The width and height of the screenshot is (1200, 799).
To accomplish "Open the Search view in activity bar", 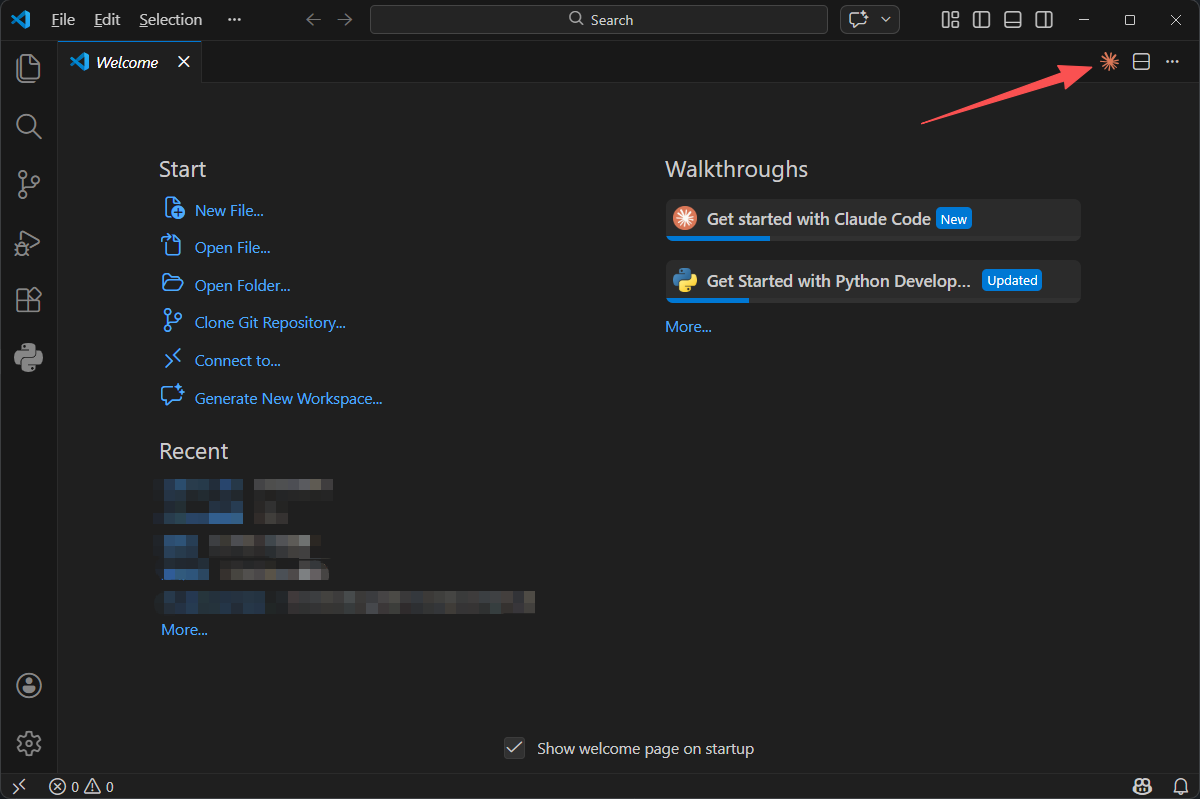I will (28, 126).
